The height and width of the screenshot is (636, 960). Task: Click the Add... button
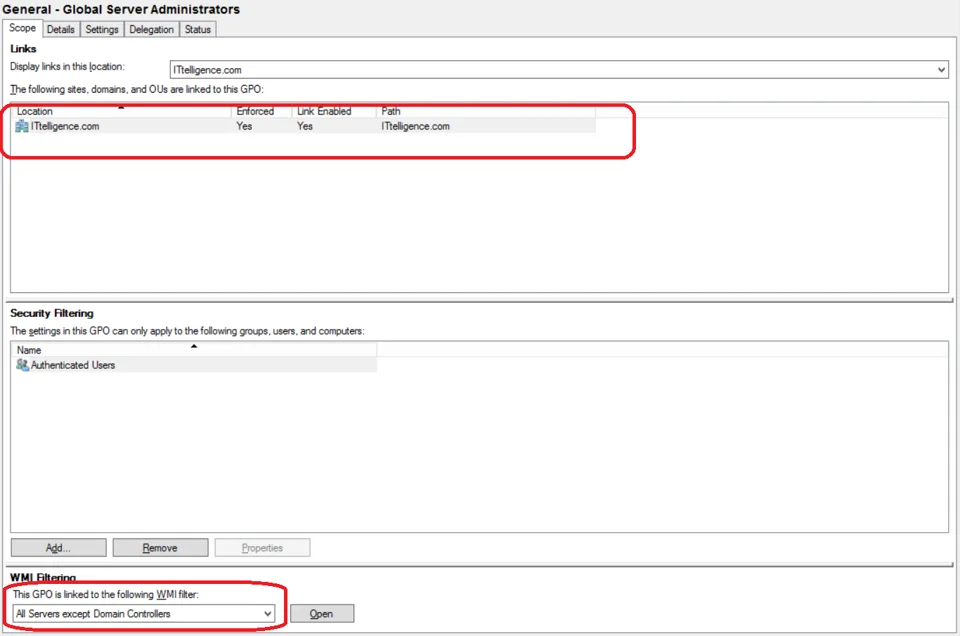click(59, 548)
